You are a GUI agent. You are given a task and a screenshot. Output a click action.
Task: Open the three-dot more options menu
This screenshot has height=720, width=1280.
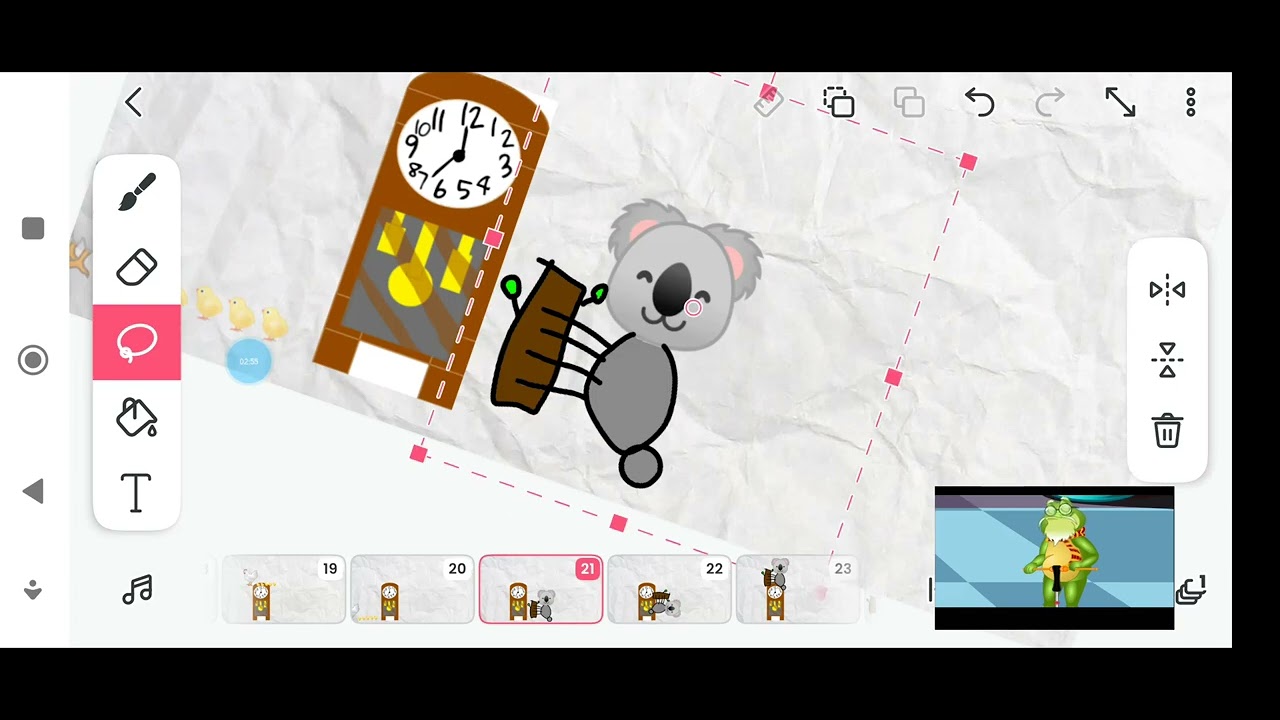click(x=1190, y=102)
